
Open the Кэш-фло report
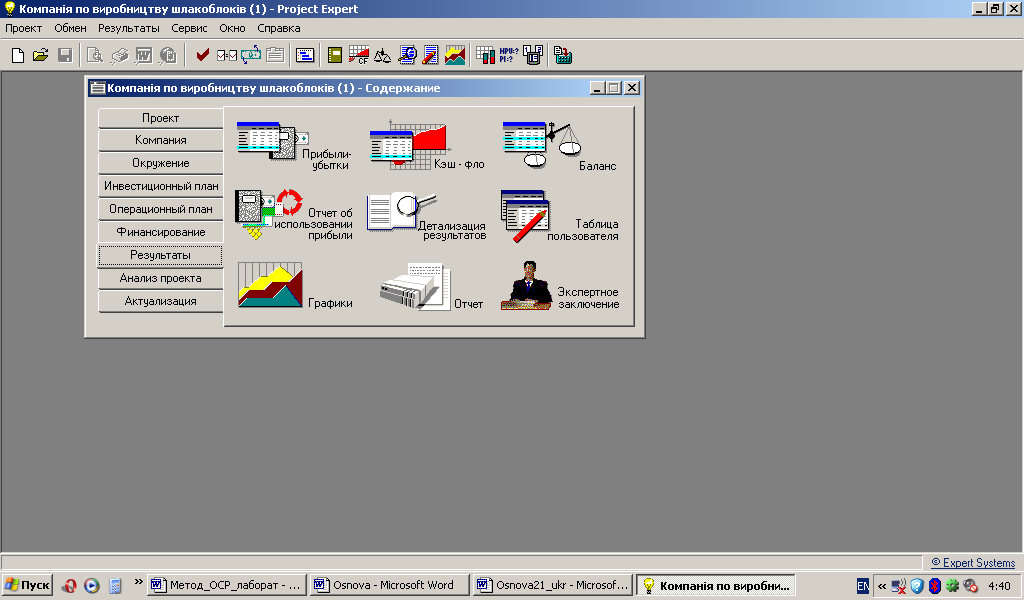(x=427, y=145)
